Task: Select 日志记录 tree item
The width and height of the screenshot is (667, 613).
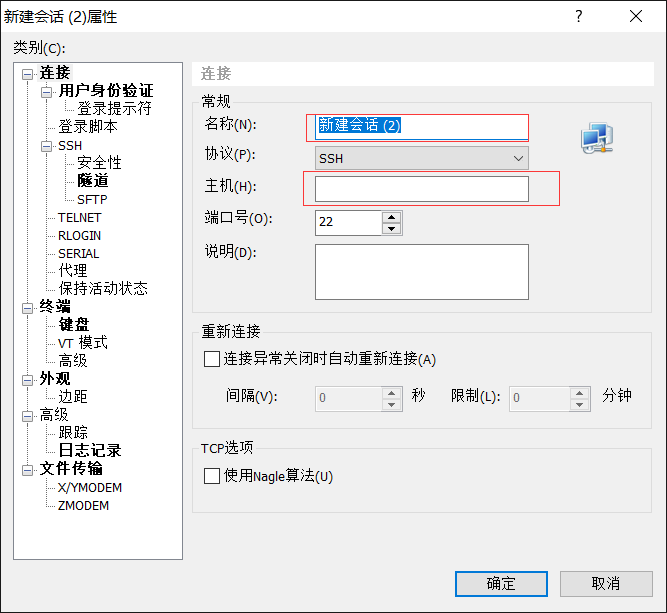Action: [x=90, y=450]
